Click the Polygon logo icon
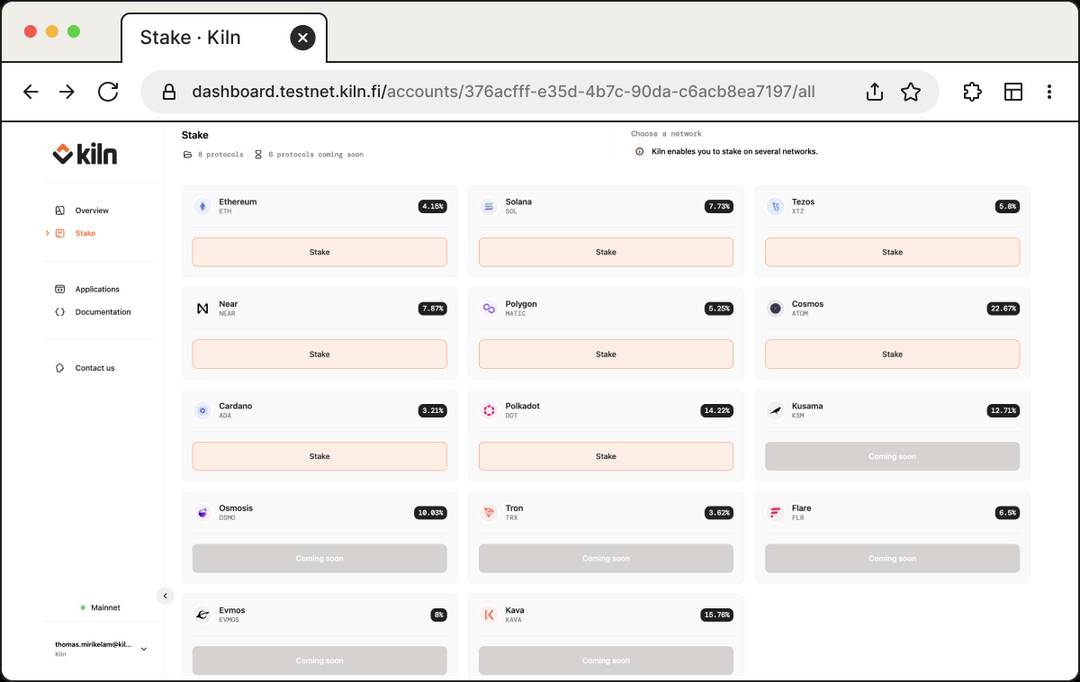Image resolution: width=1080 pixels, height=682 pixels. [x=489, y=308]
